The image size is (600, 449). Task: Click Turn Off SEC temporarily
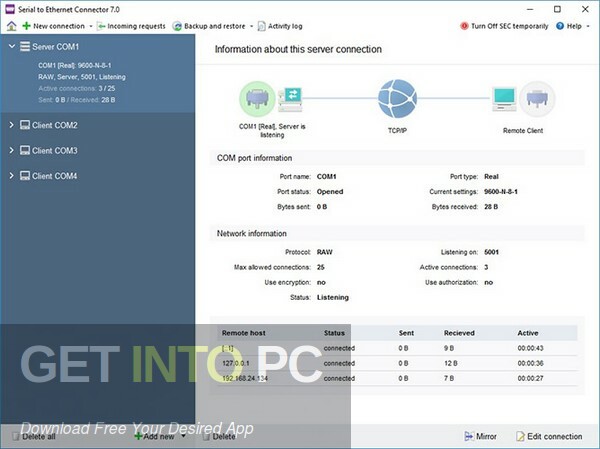[x=504, y=26]
